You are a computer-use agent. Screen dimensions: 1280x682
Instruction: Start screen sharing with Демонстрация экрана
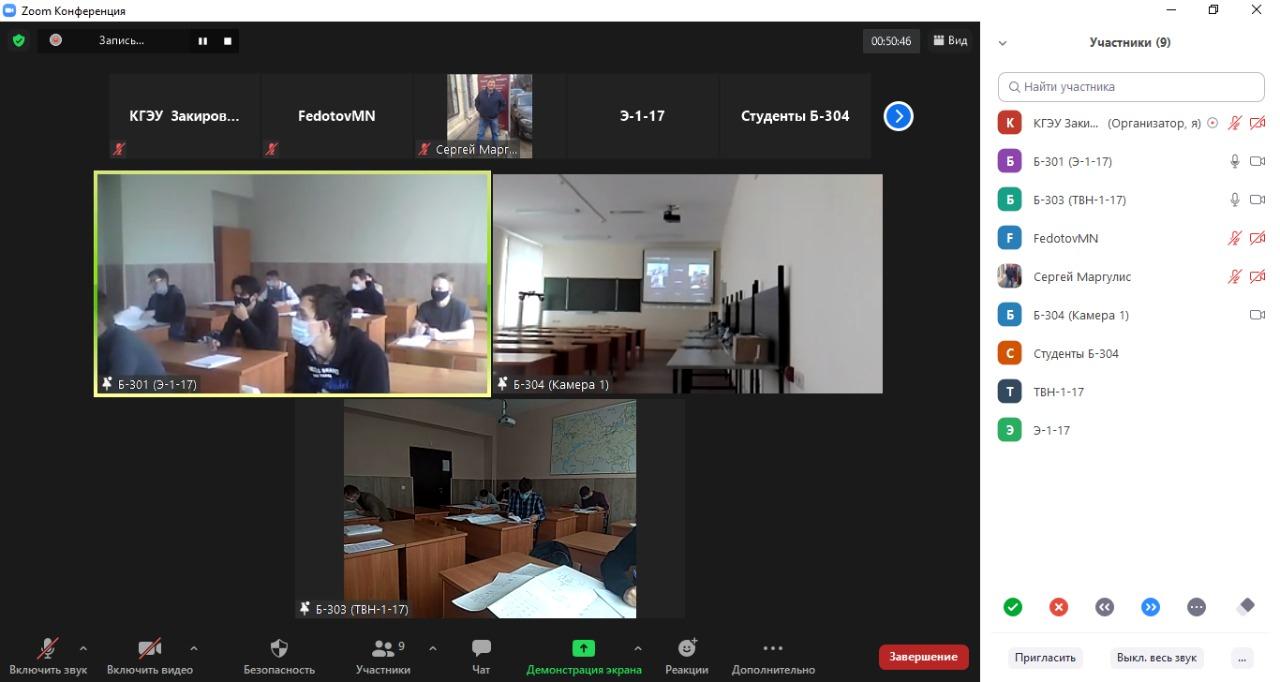coord(583,656)
